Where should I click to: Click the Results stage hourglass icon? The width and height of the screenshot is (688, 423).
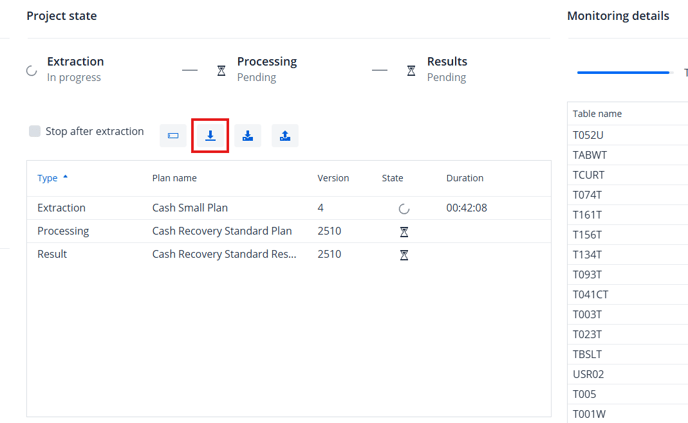pos(411,71)
